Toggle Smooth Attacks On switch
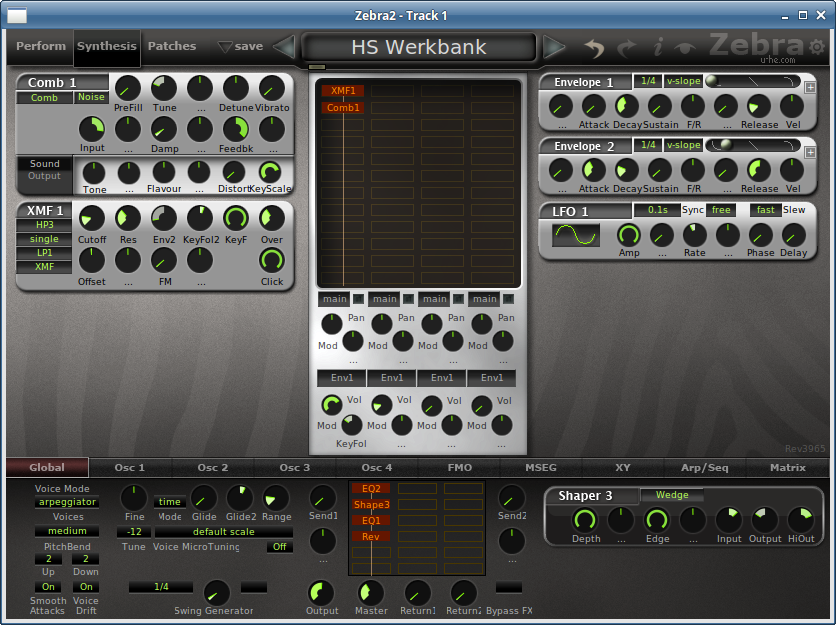The height and width of the screenshot is (625, 836). 48,587
